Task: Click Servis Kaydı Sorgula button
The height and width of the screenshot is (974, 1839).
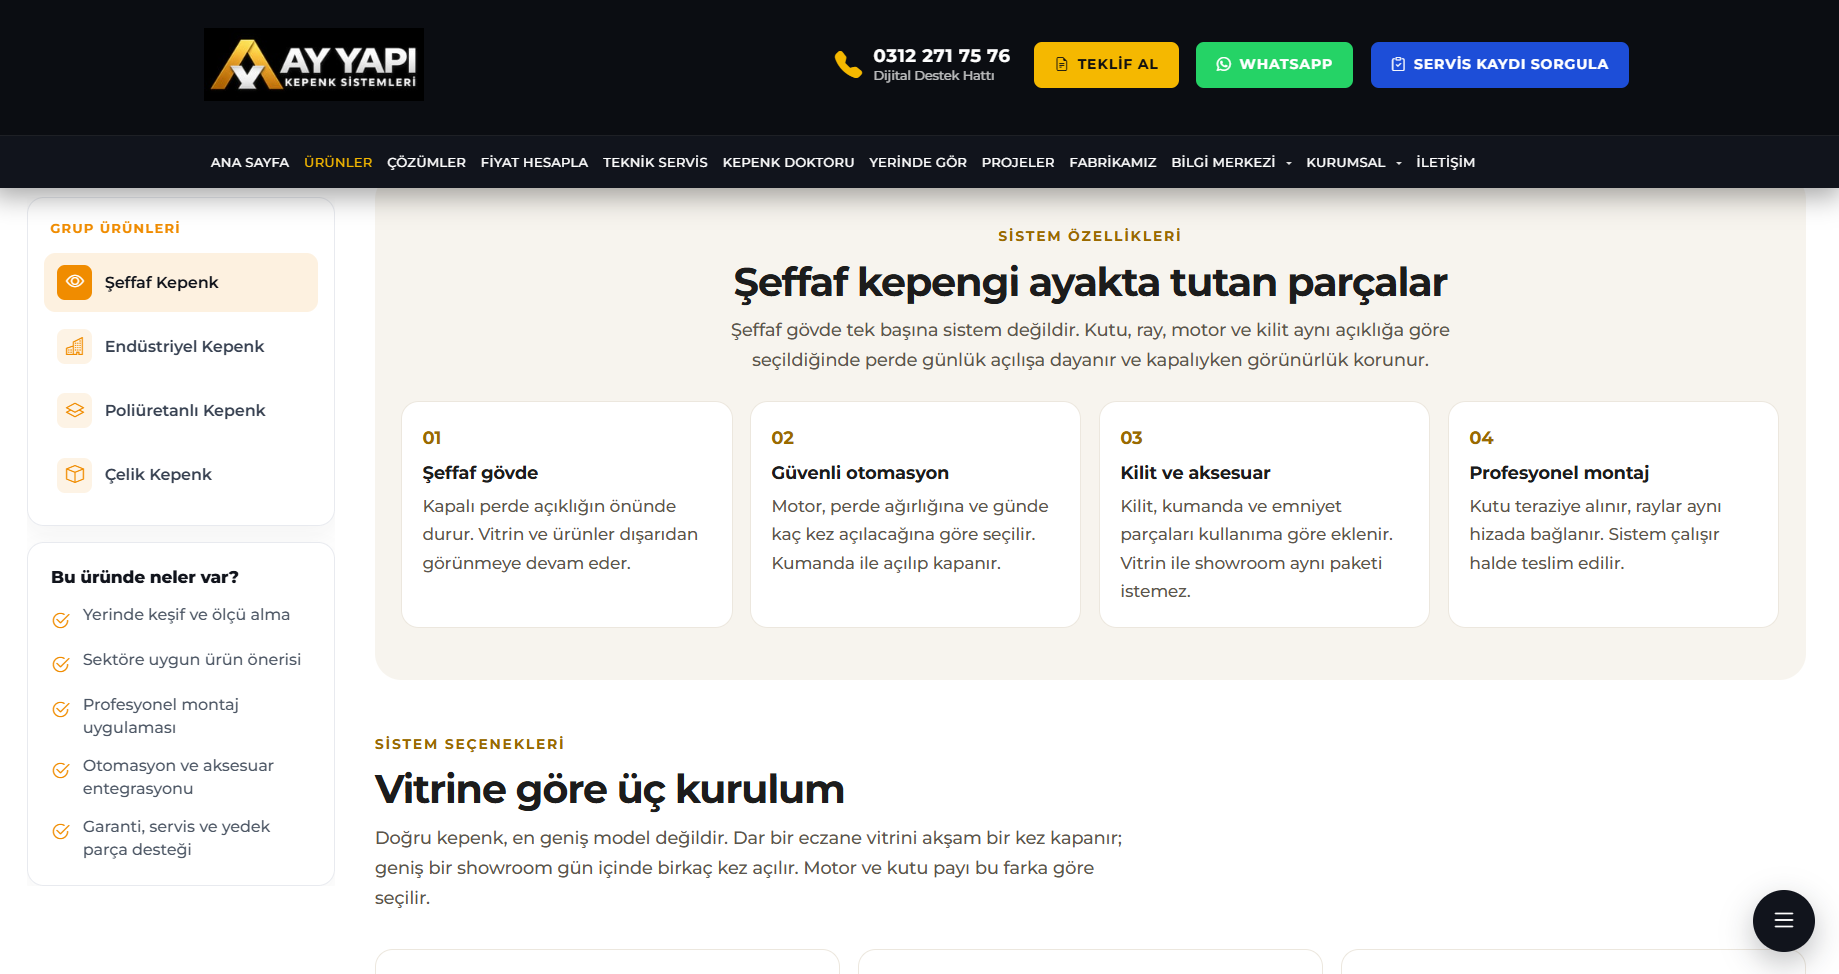Action: [1499, 65]
